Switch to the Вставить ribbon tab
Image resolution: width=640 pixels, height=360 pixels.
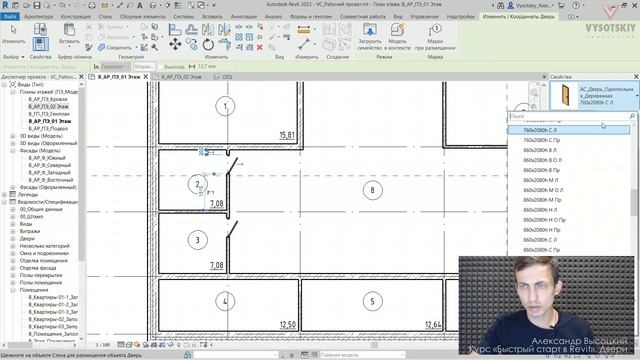(212, 17)
